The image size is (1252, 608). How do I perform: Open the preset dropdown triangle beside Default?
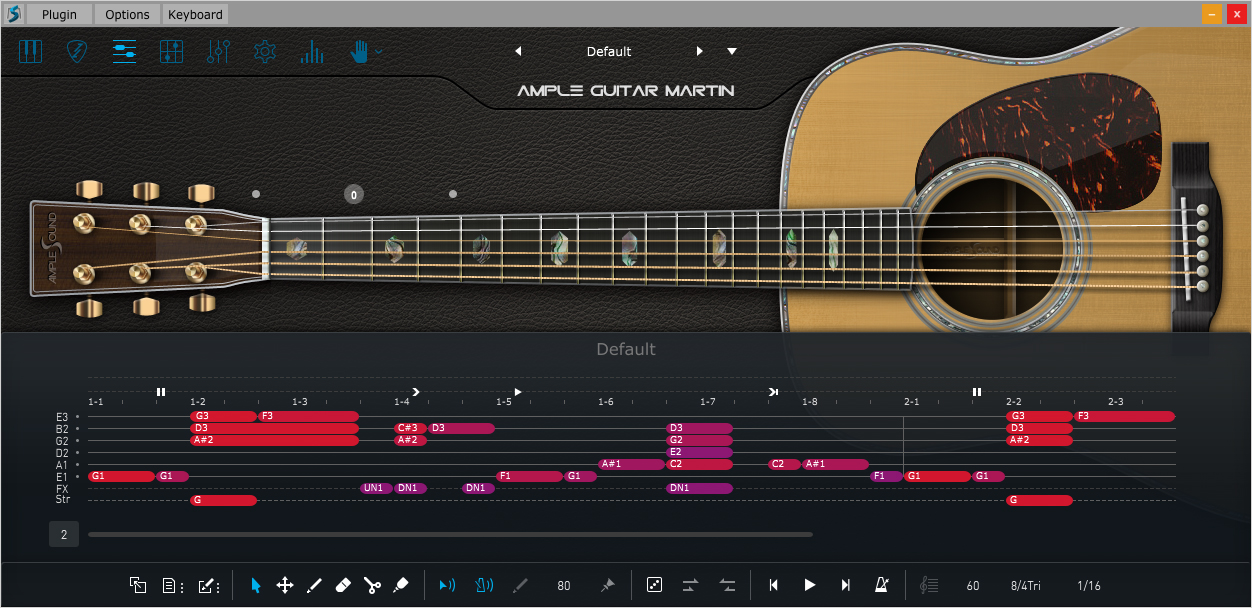point(732,51)
